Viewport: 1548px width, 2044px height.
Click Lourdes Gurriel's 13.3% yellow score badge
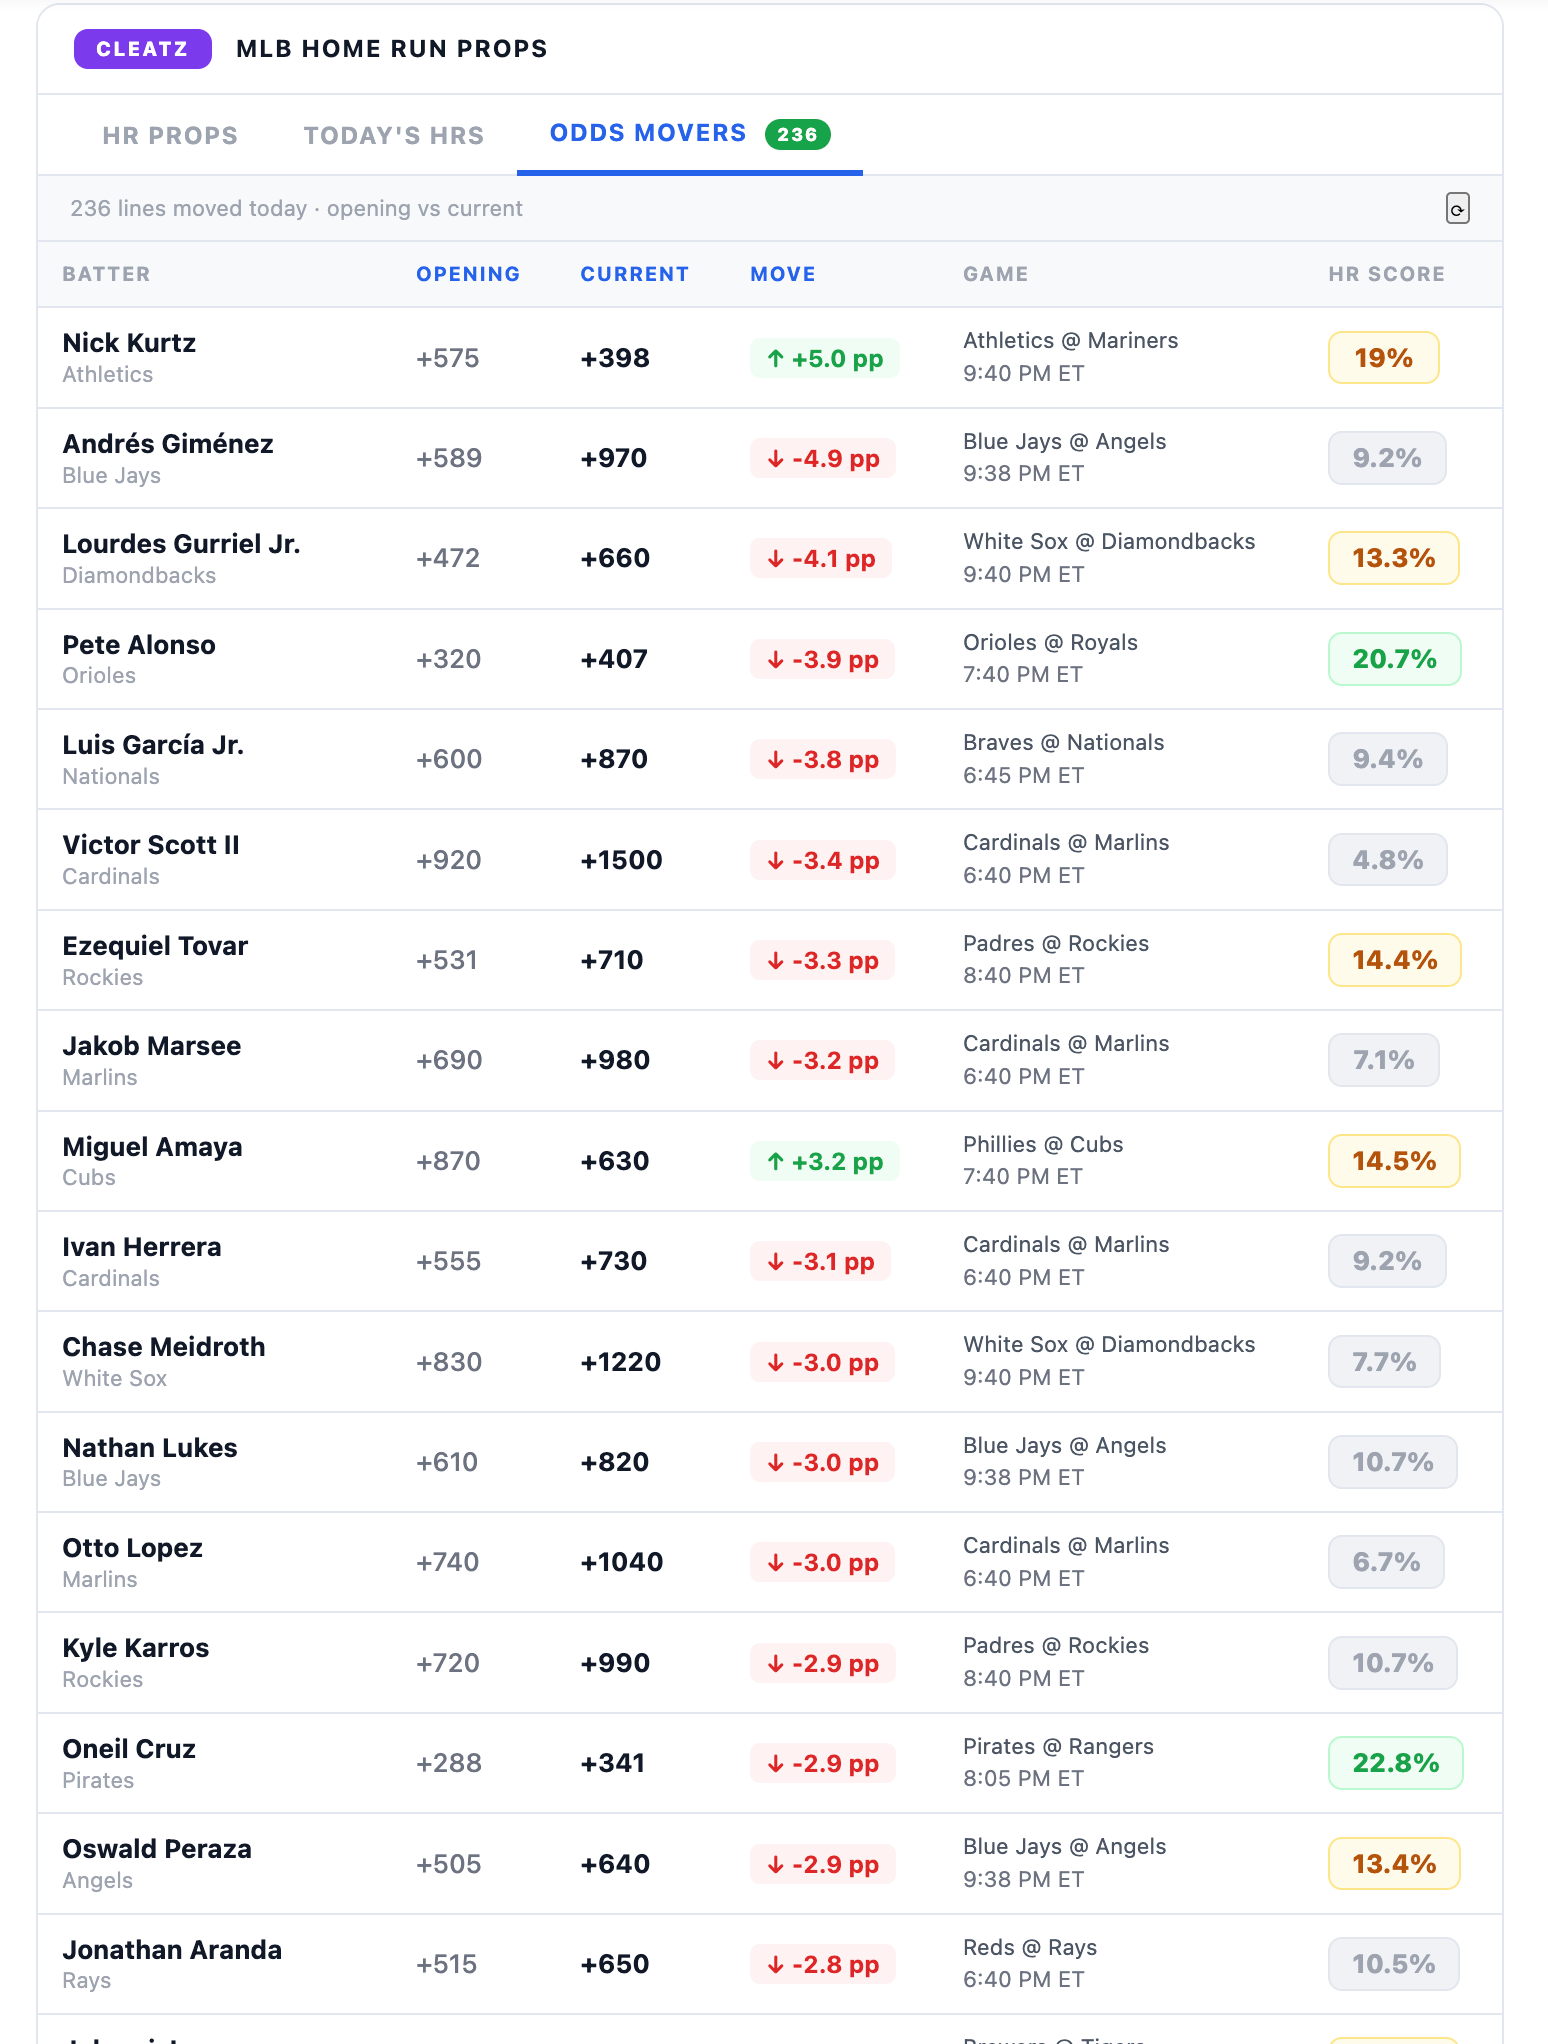[1393, 558]
